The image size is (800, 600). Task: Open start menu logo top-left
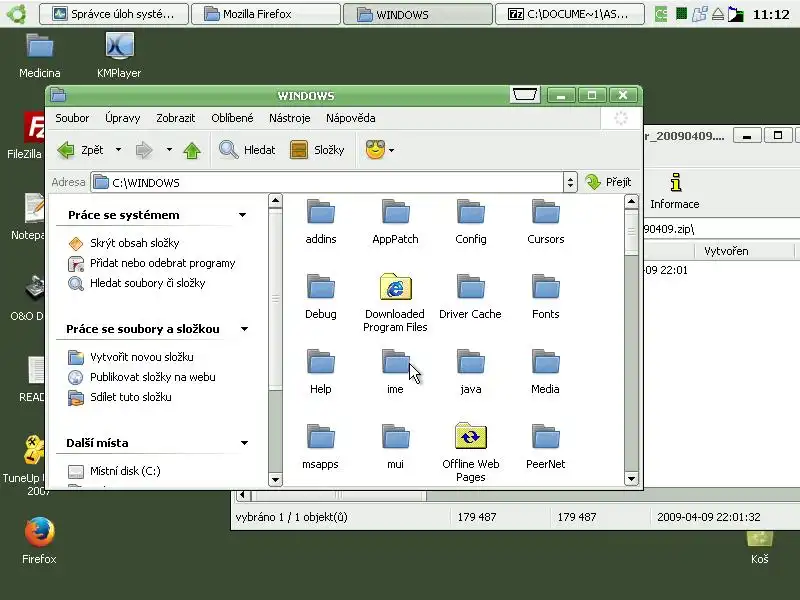coord(16,14)
